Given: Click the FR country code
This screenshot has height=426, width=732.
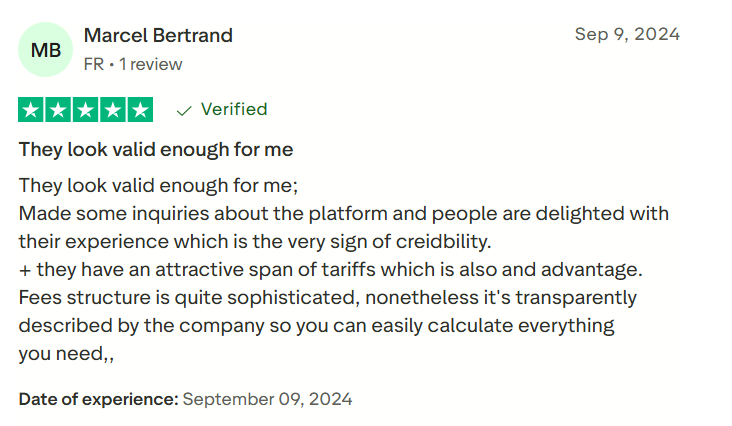Looking at the screenshot, I should click(x=94, y=64).
